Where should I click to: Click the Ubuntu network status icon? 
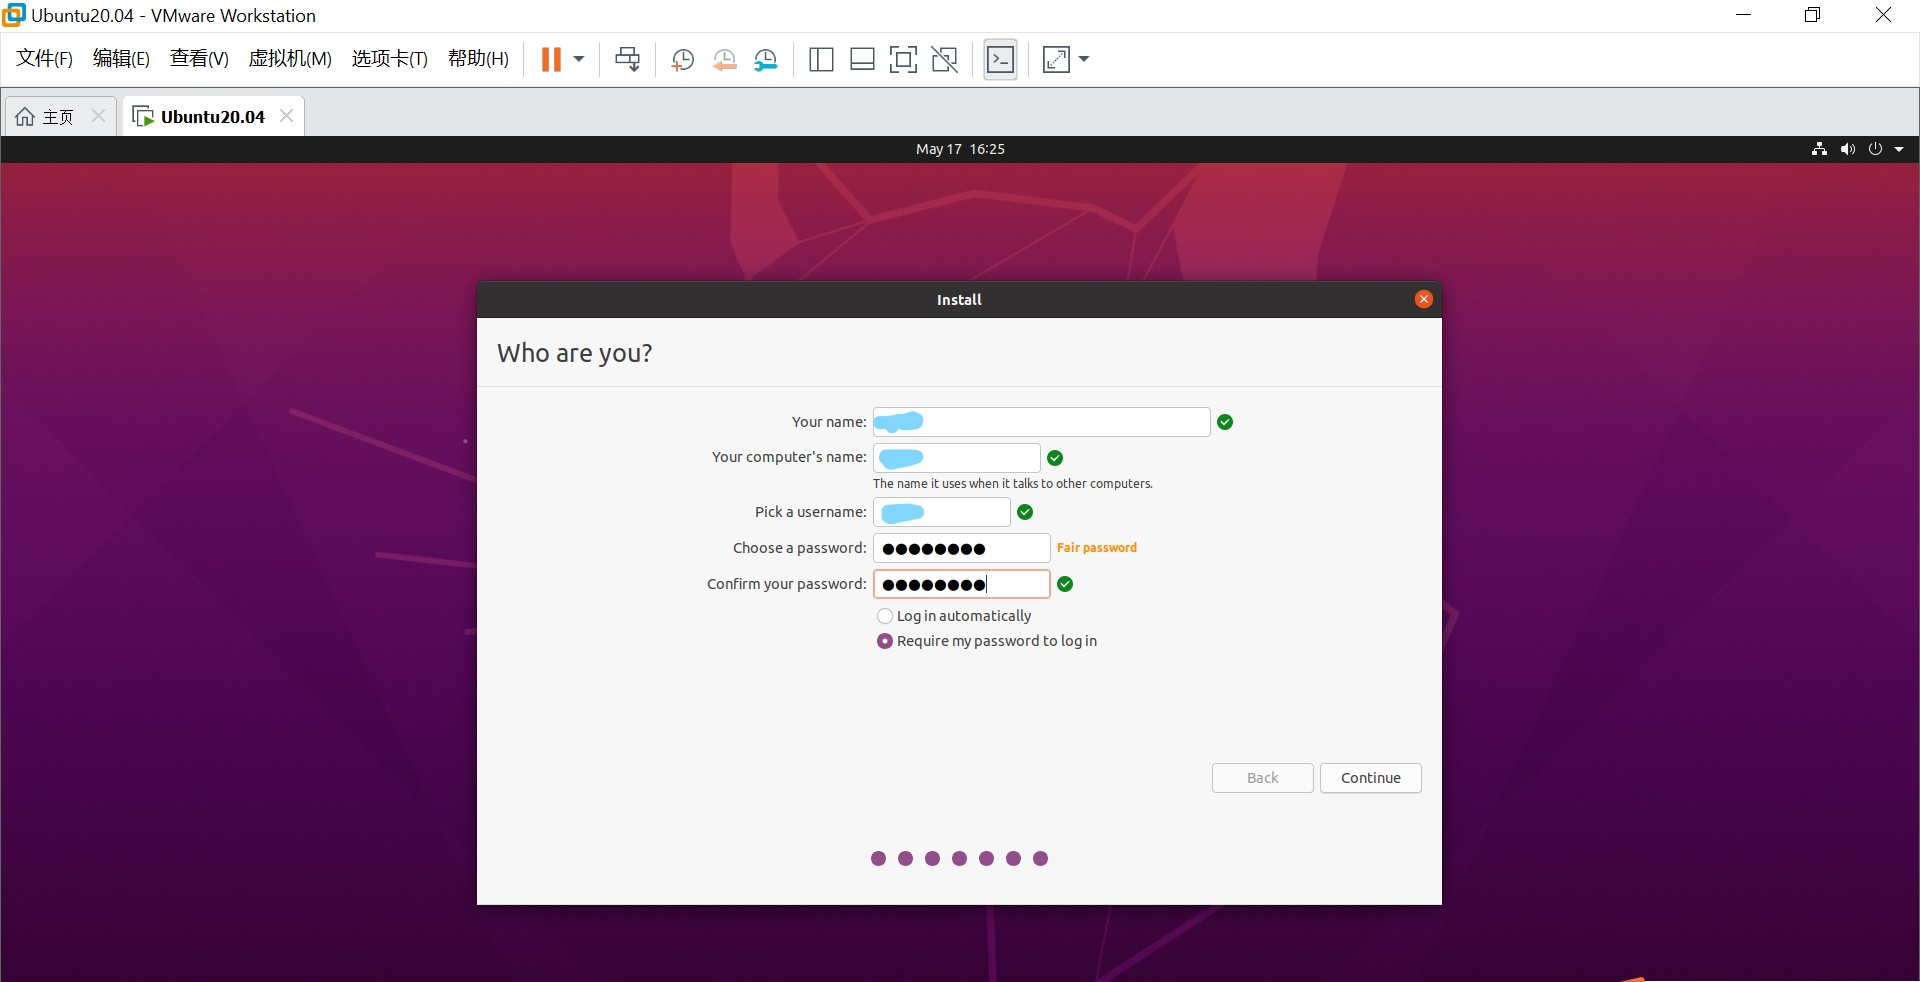point(1819,149)
